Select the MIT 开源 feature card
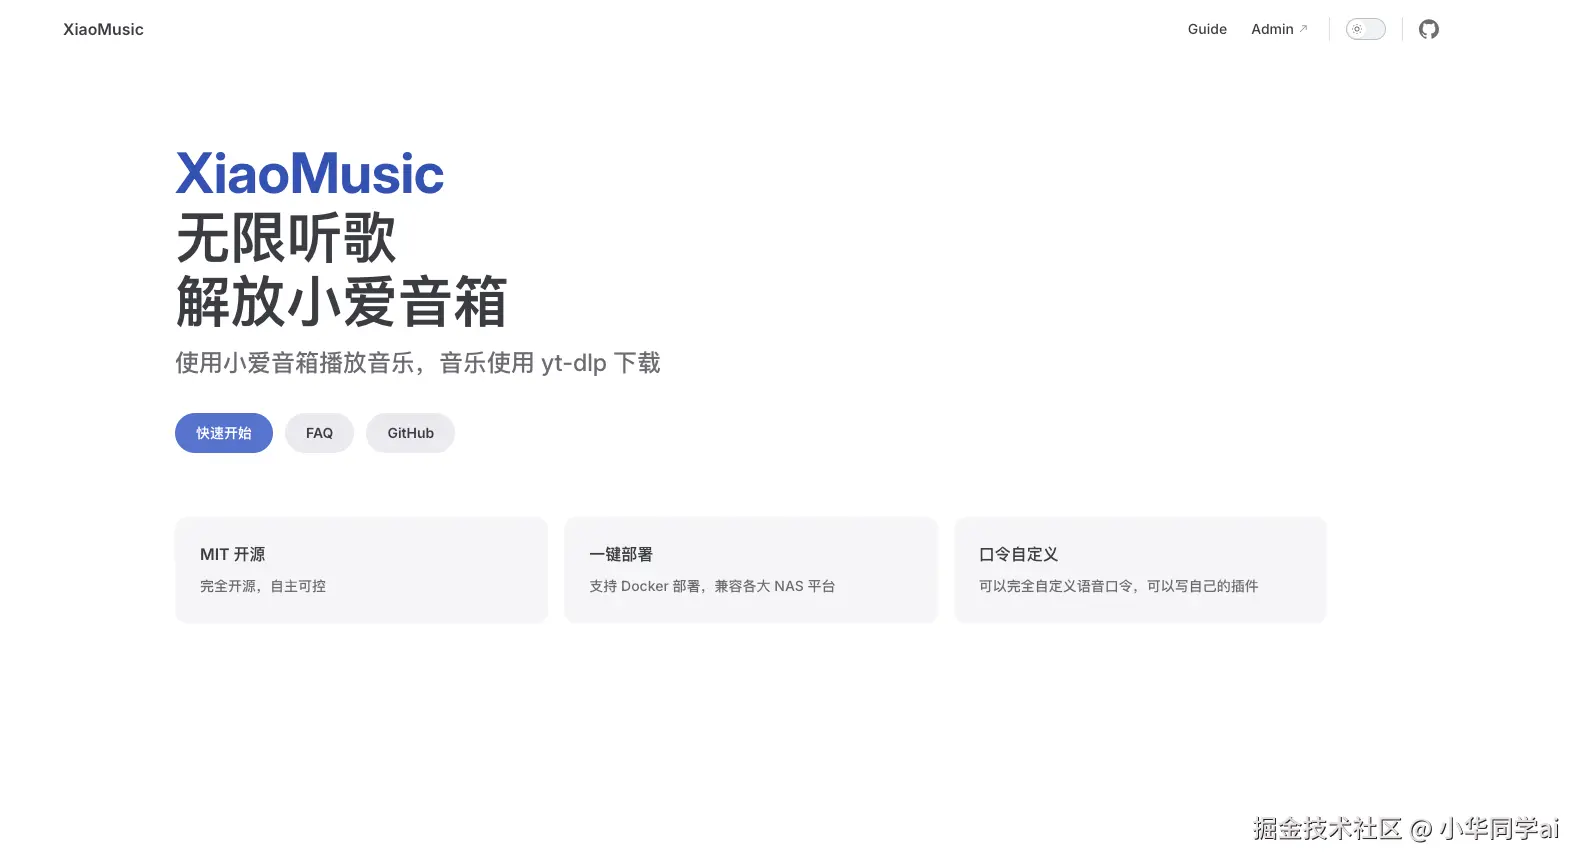 361,570
